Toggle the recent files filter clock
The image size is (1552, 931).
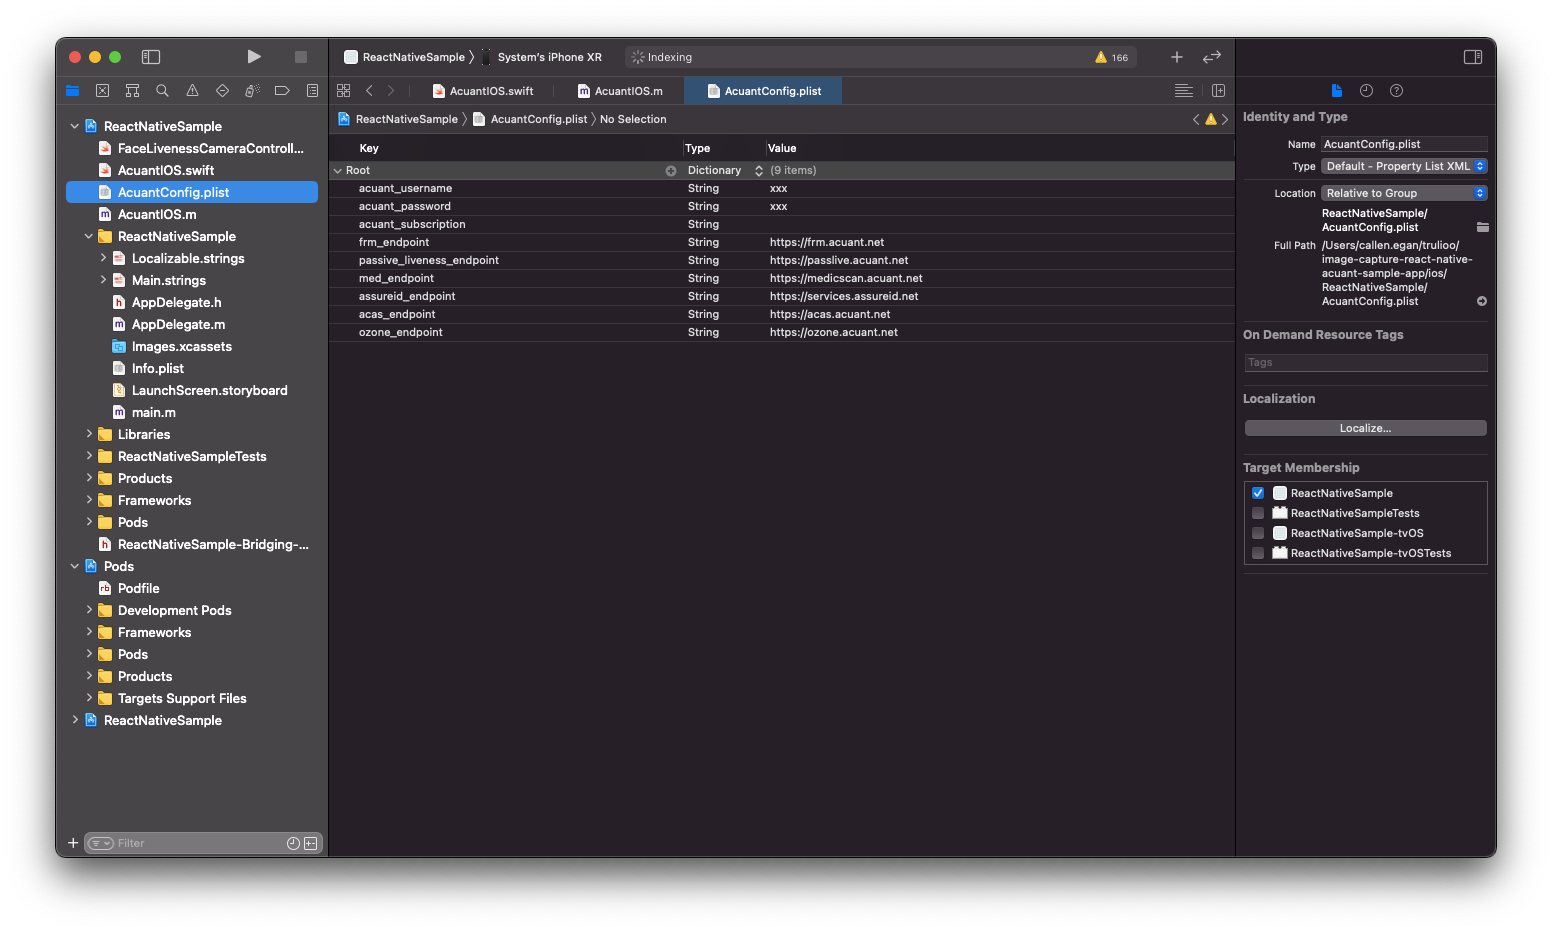pyautogui.click(x=293, y=843)
